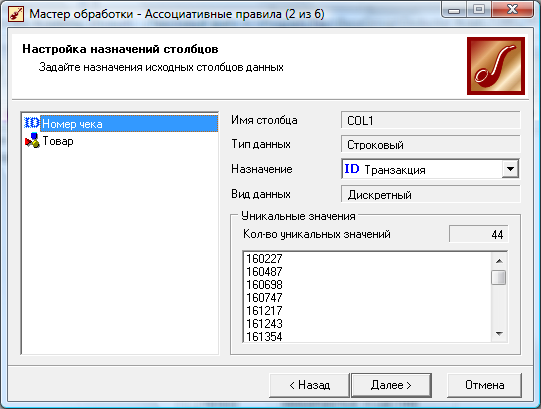Viewport: 541px width, 409px height.
Task: Select value 160227 in the list
Action: pos(264,259)
